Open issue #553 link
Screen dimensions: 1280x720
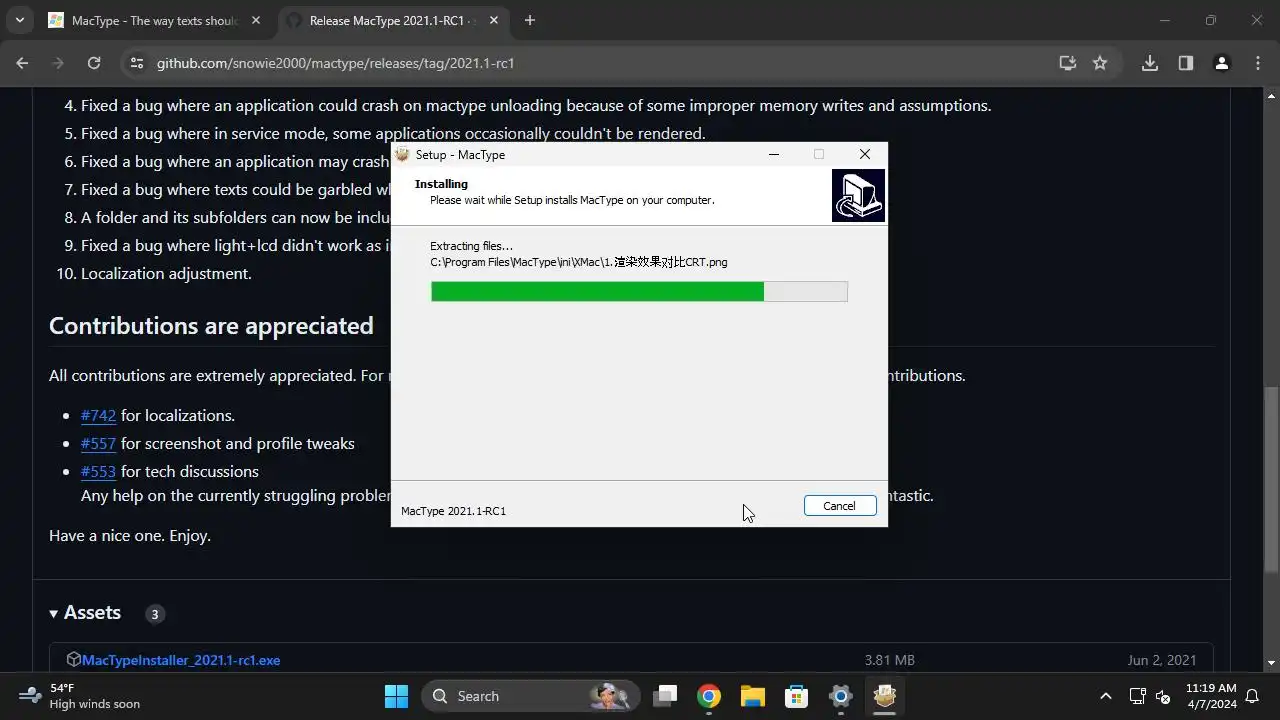coord(98,471)
